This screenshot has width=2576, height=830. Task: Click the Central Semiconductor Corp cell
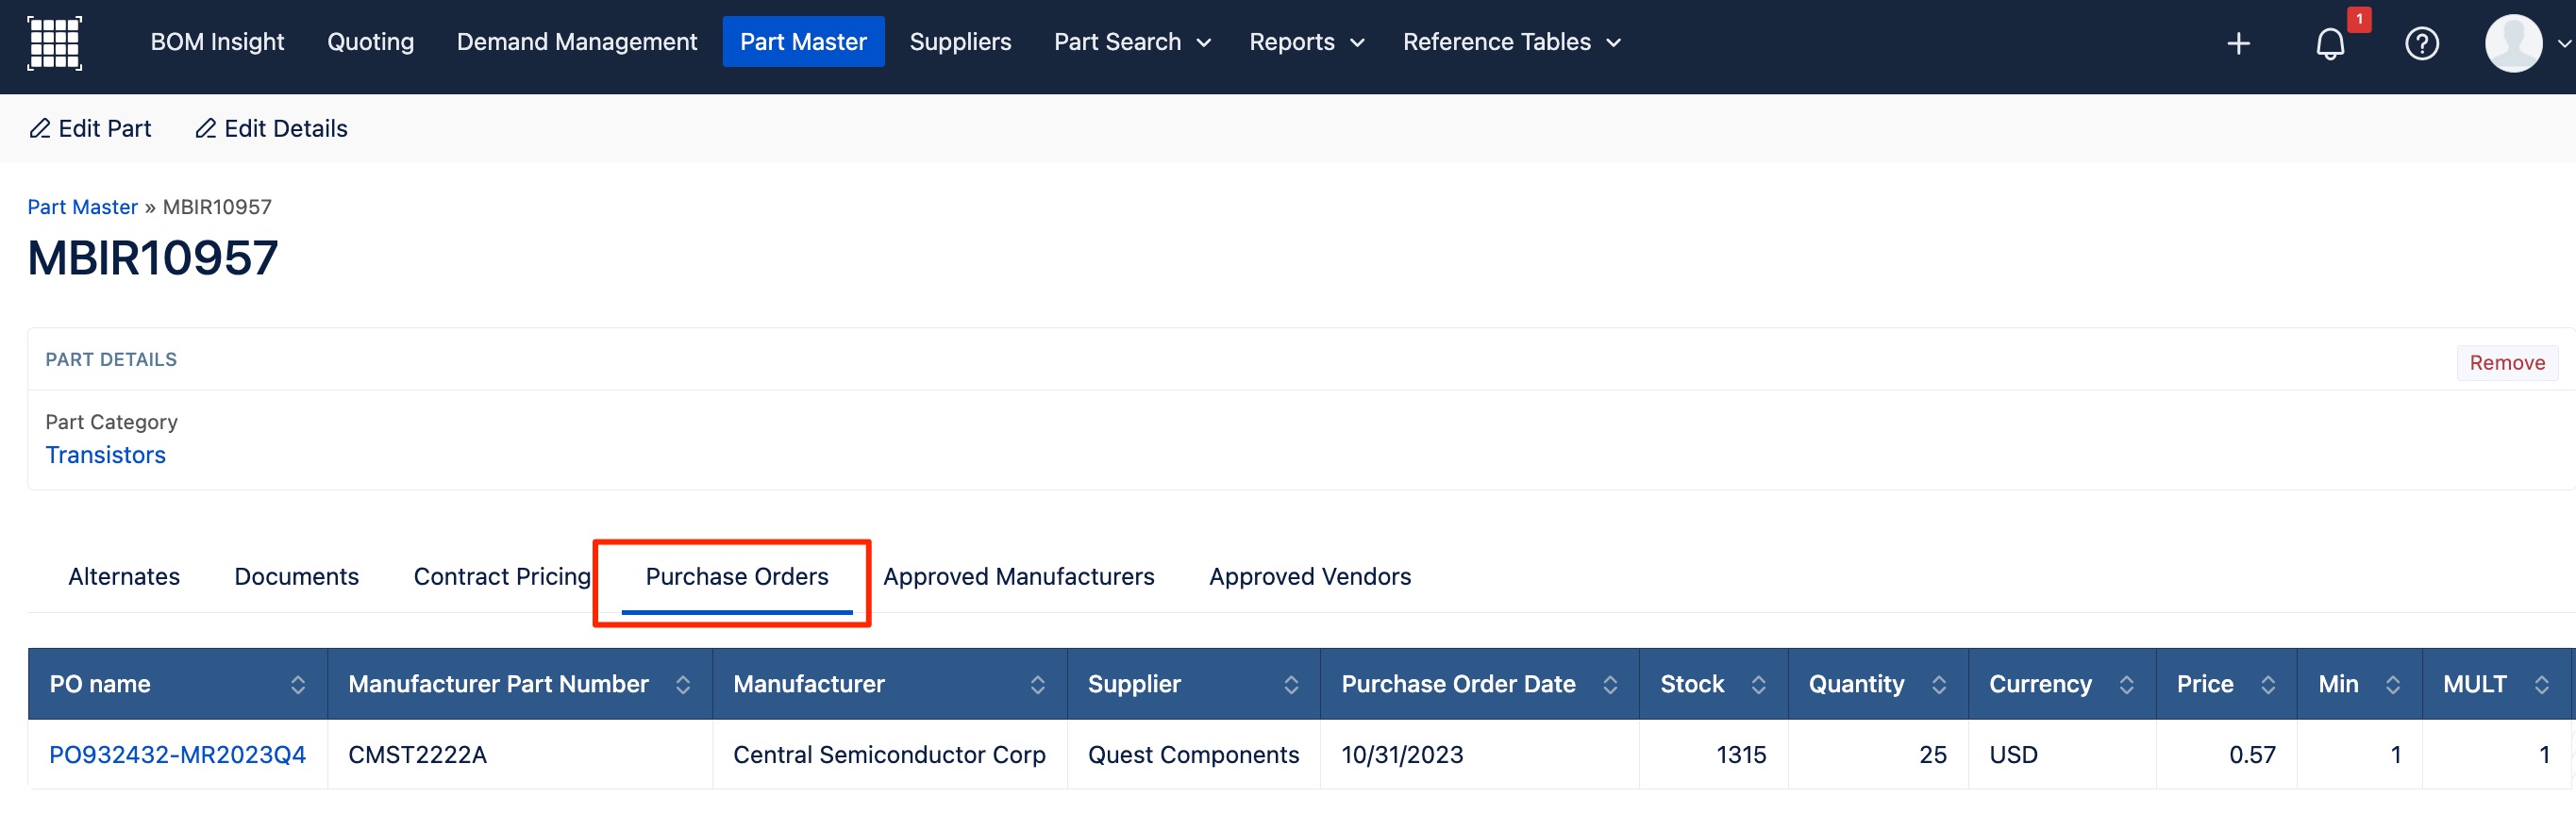click(x=889, y=754)
